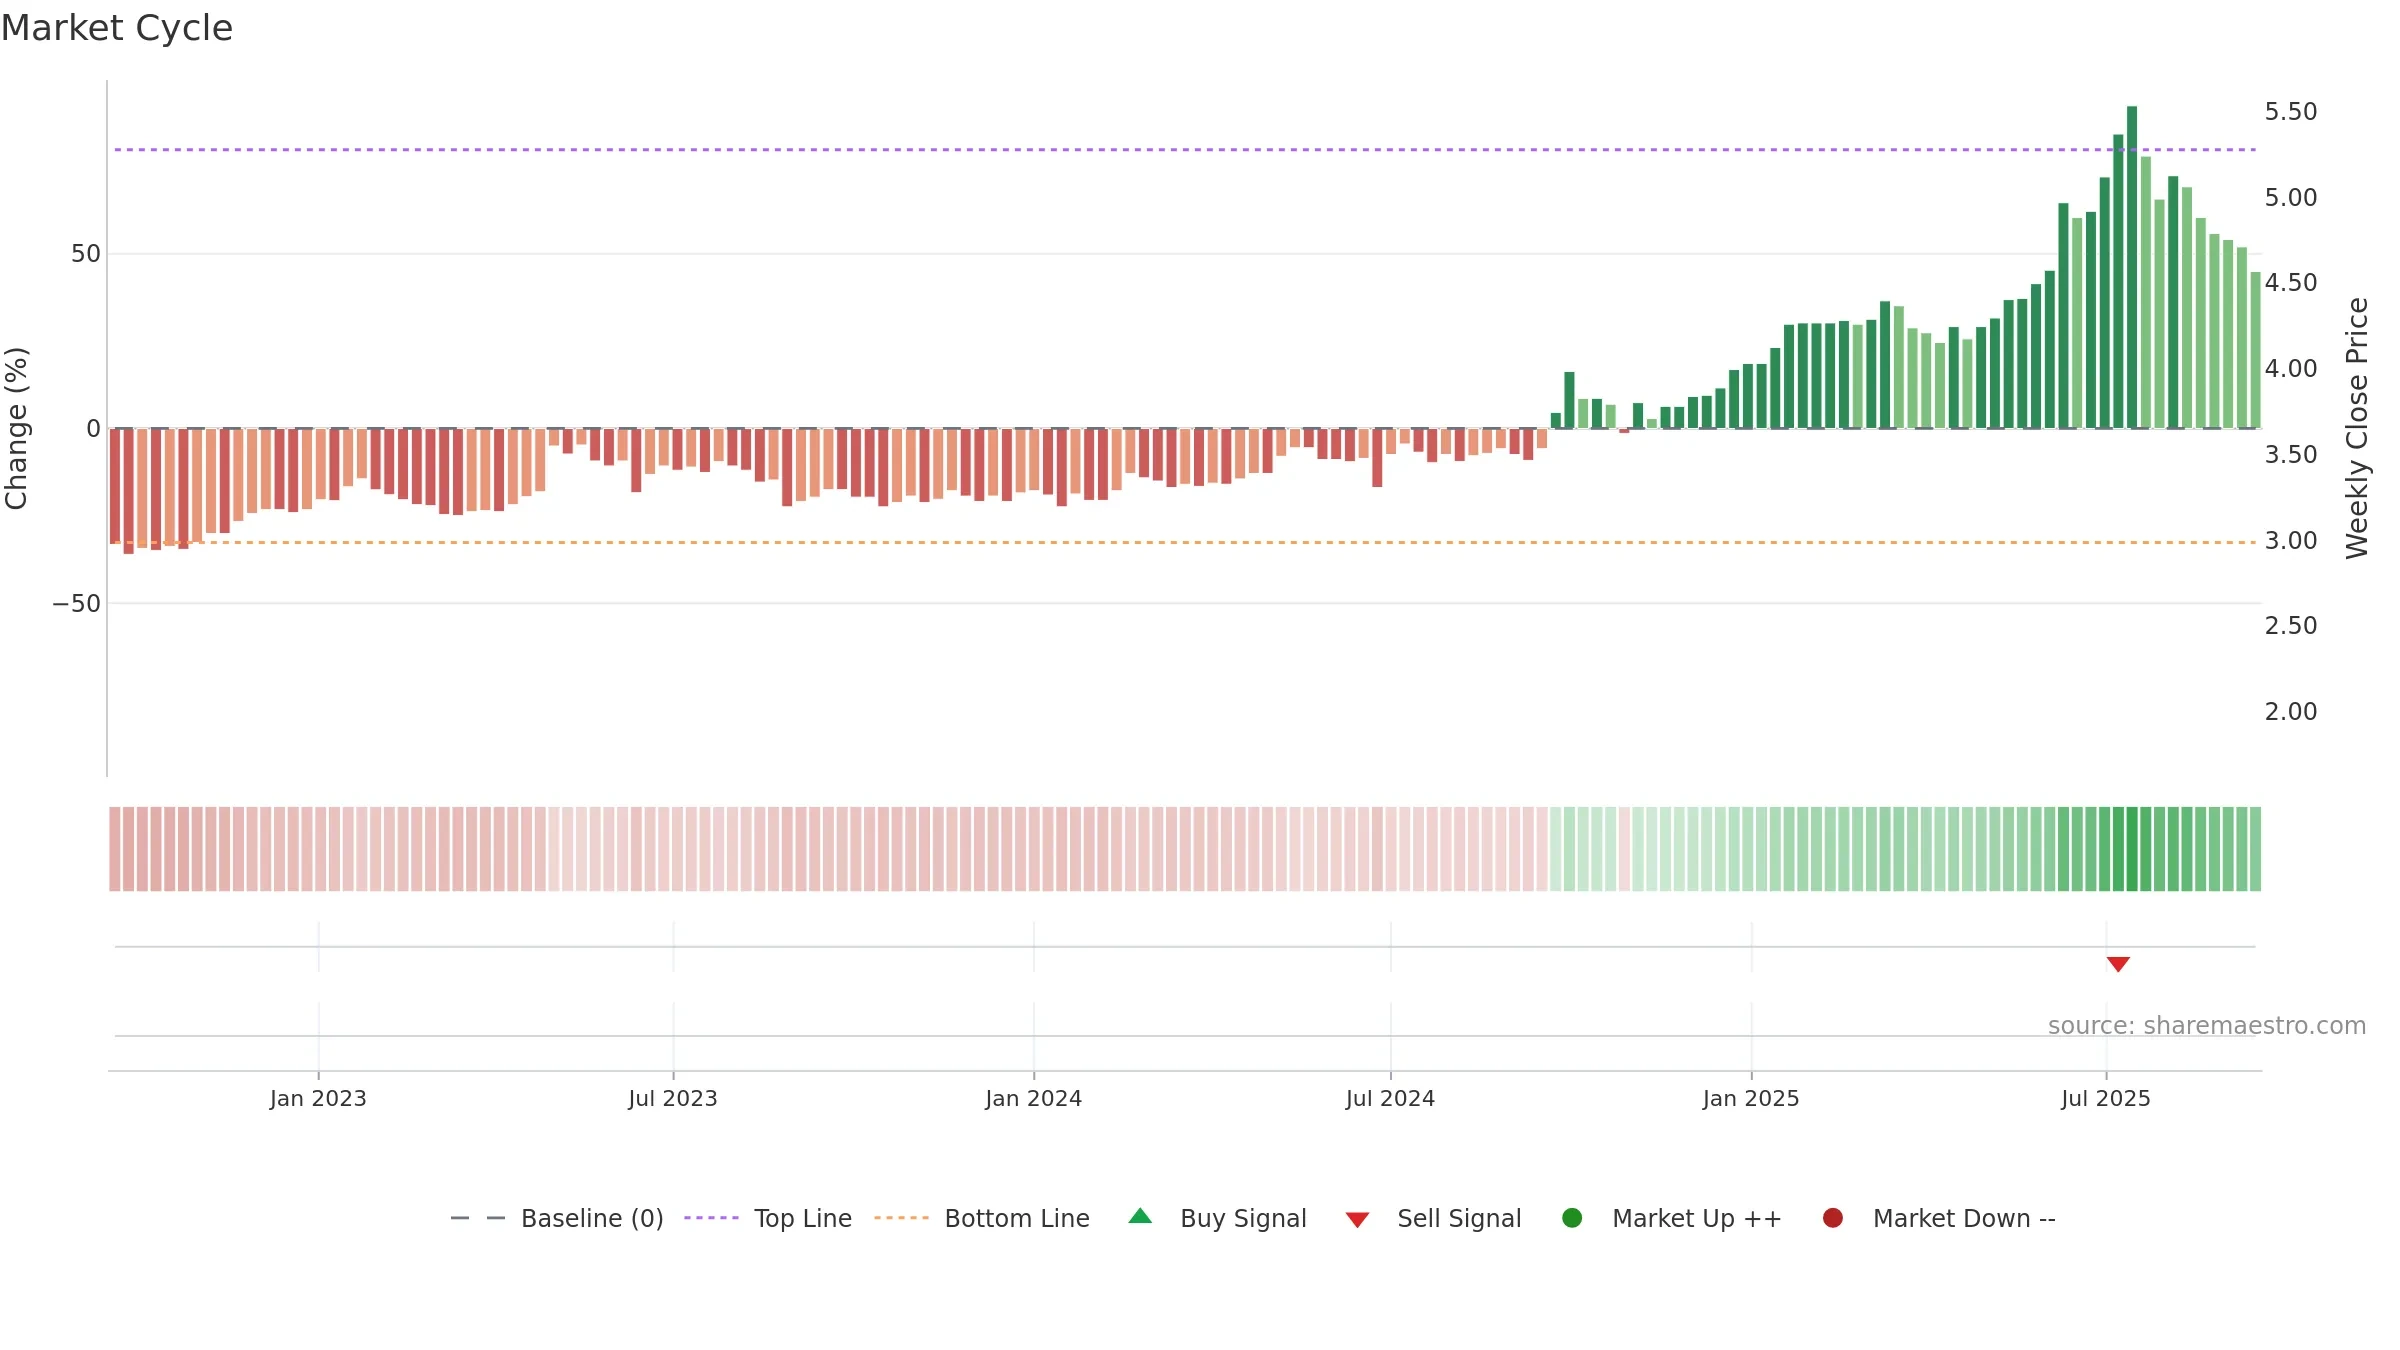Click the 3.50 price axis tick
The width and height of the screenshot is (2400, 1350).
(2291, 455)
